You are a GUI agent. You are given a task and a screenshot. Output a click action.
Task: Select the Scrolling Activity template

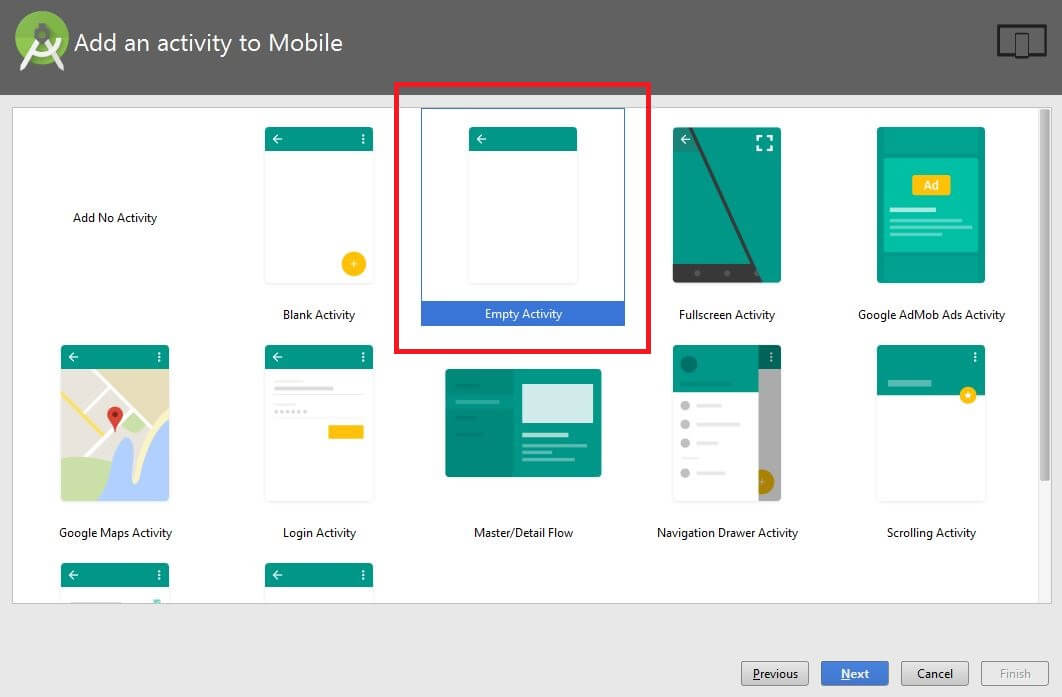click(x=930, y=423)
